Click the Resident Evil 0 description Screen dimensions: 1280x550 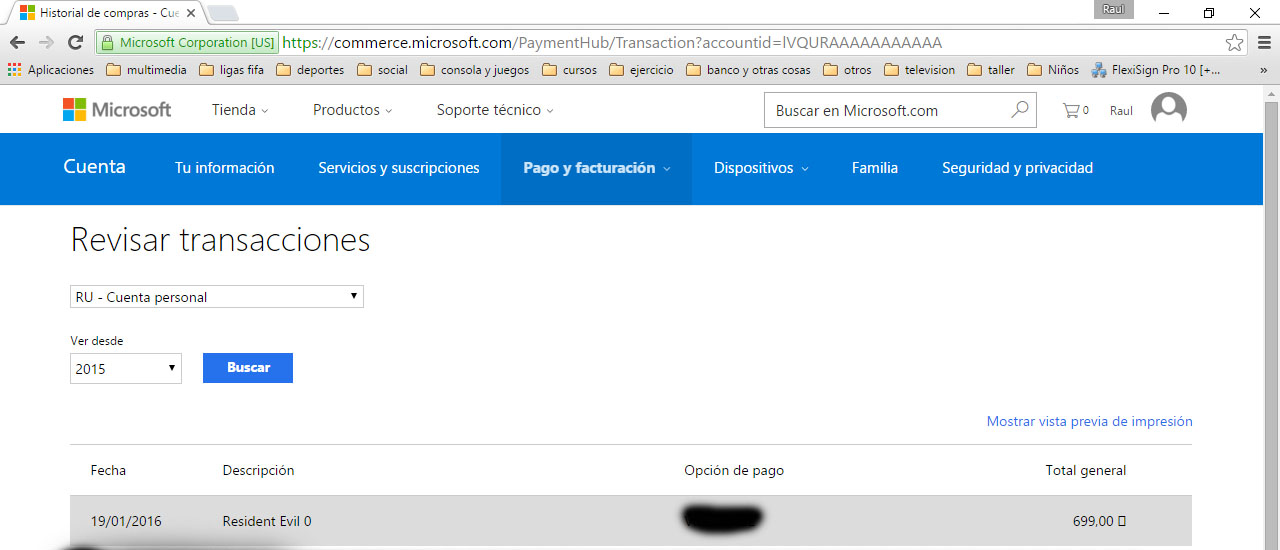(267, 521)
